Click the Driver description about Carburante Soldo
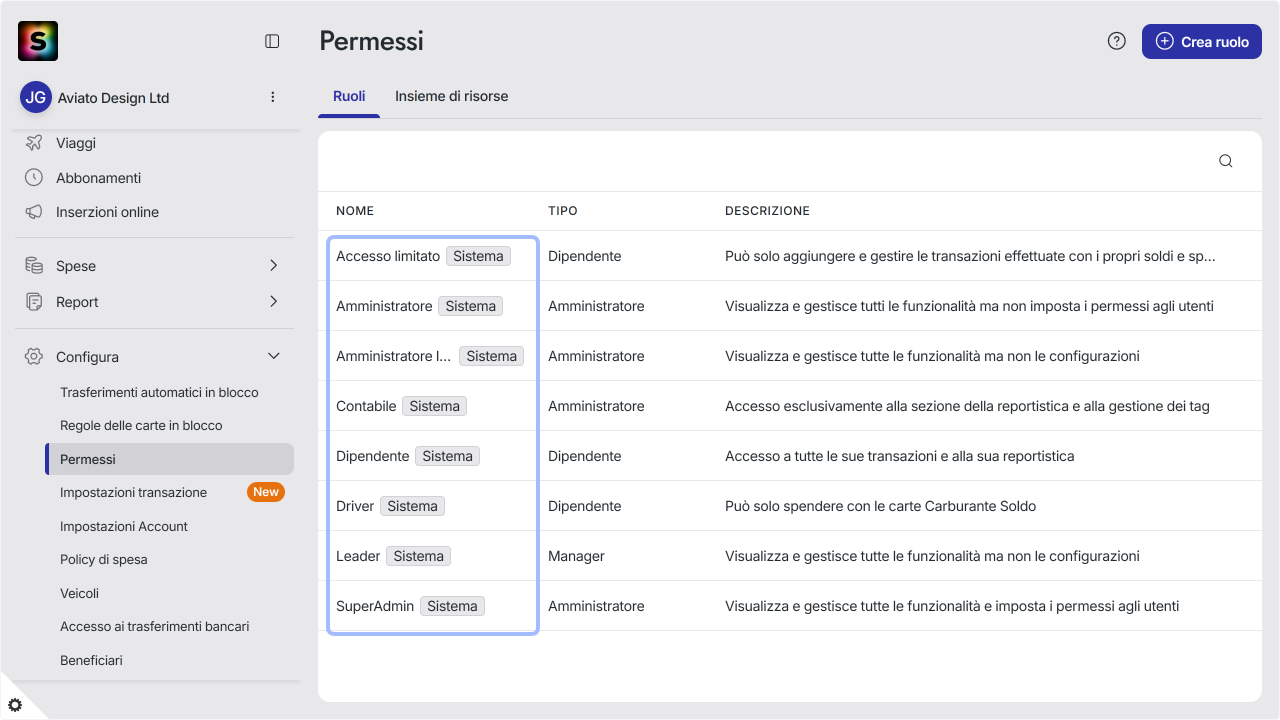 point(880,506)
